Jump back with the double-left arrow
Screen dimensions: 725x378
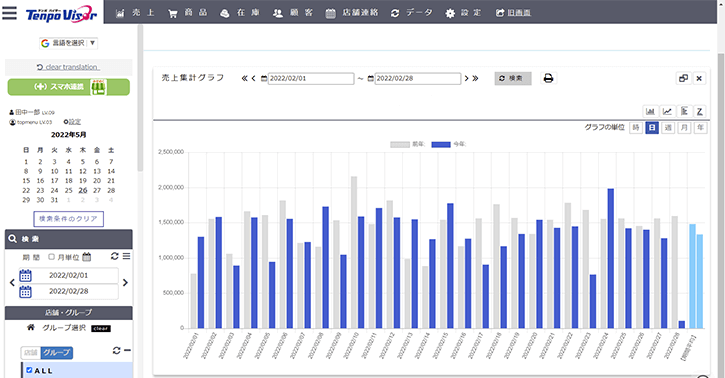[x=245, y=78]
